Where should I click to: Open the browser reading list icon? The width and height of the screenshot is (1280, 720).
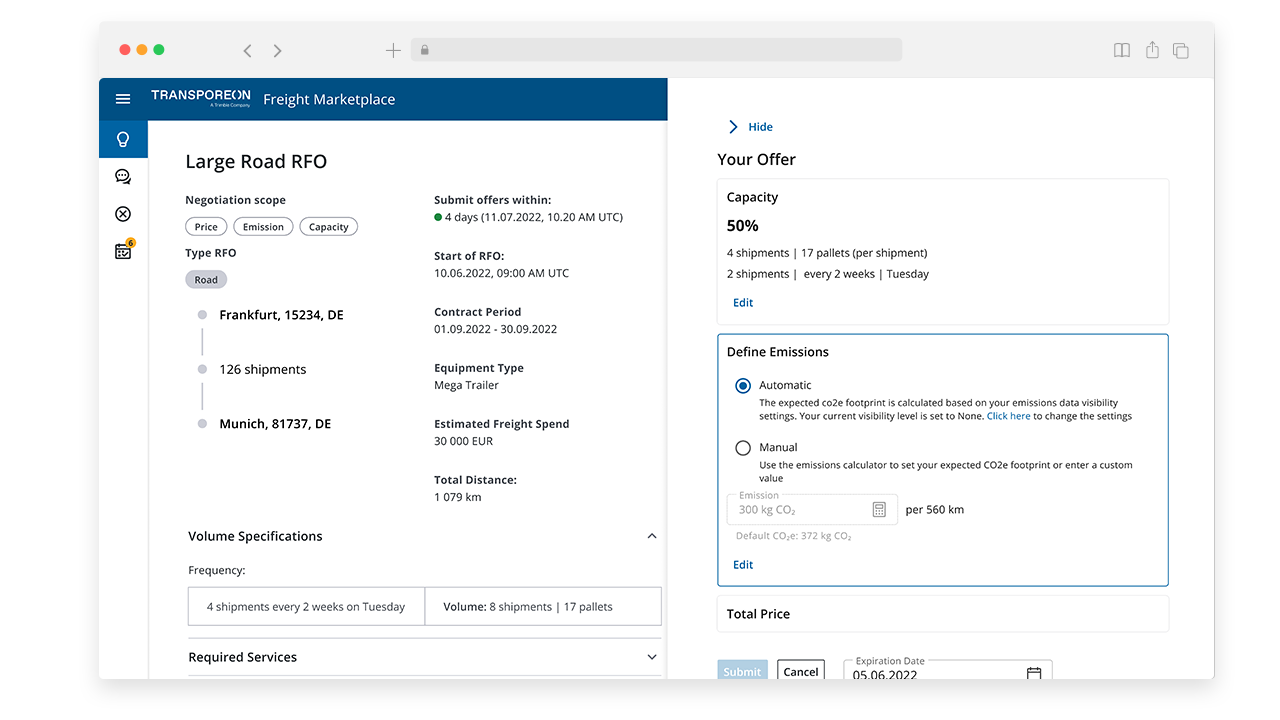(x=1122, y=50)
